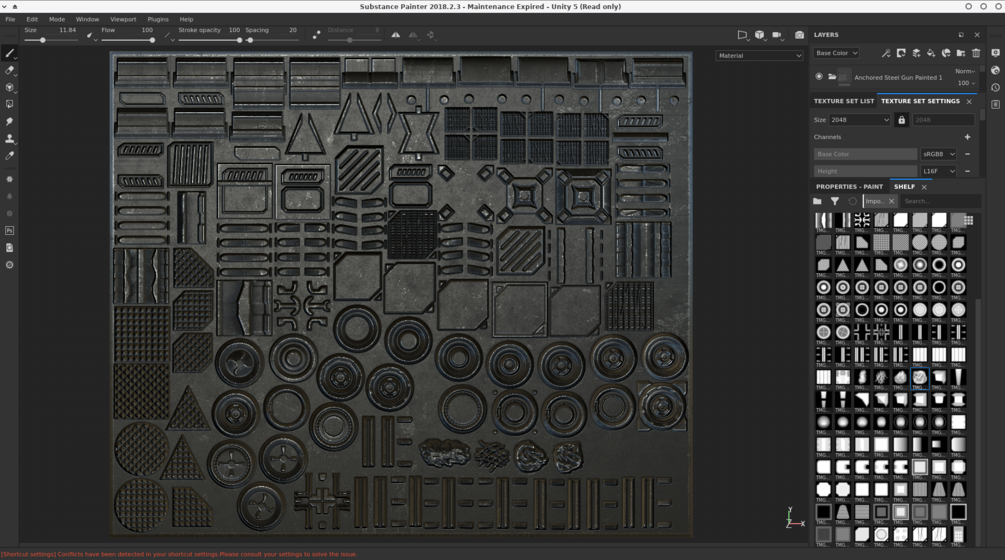Delete layer with the trash icon
Image resolution: width=1005 pixels, height=560 pixels.
[x=976, y=53]
